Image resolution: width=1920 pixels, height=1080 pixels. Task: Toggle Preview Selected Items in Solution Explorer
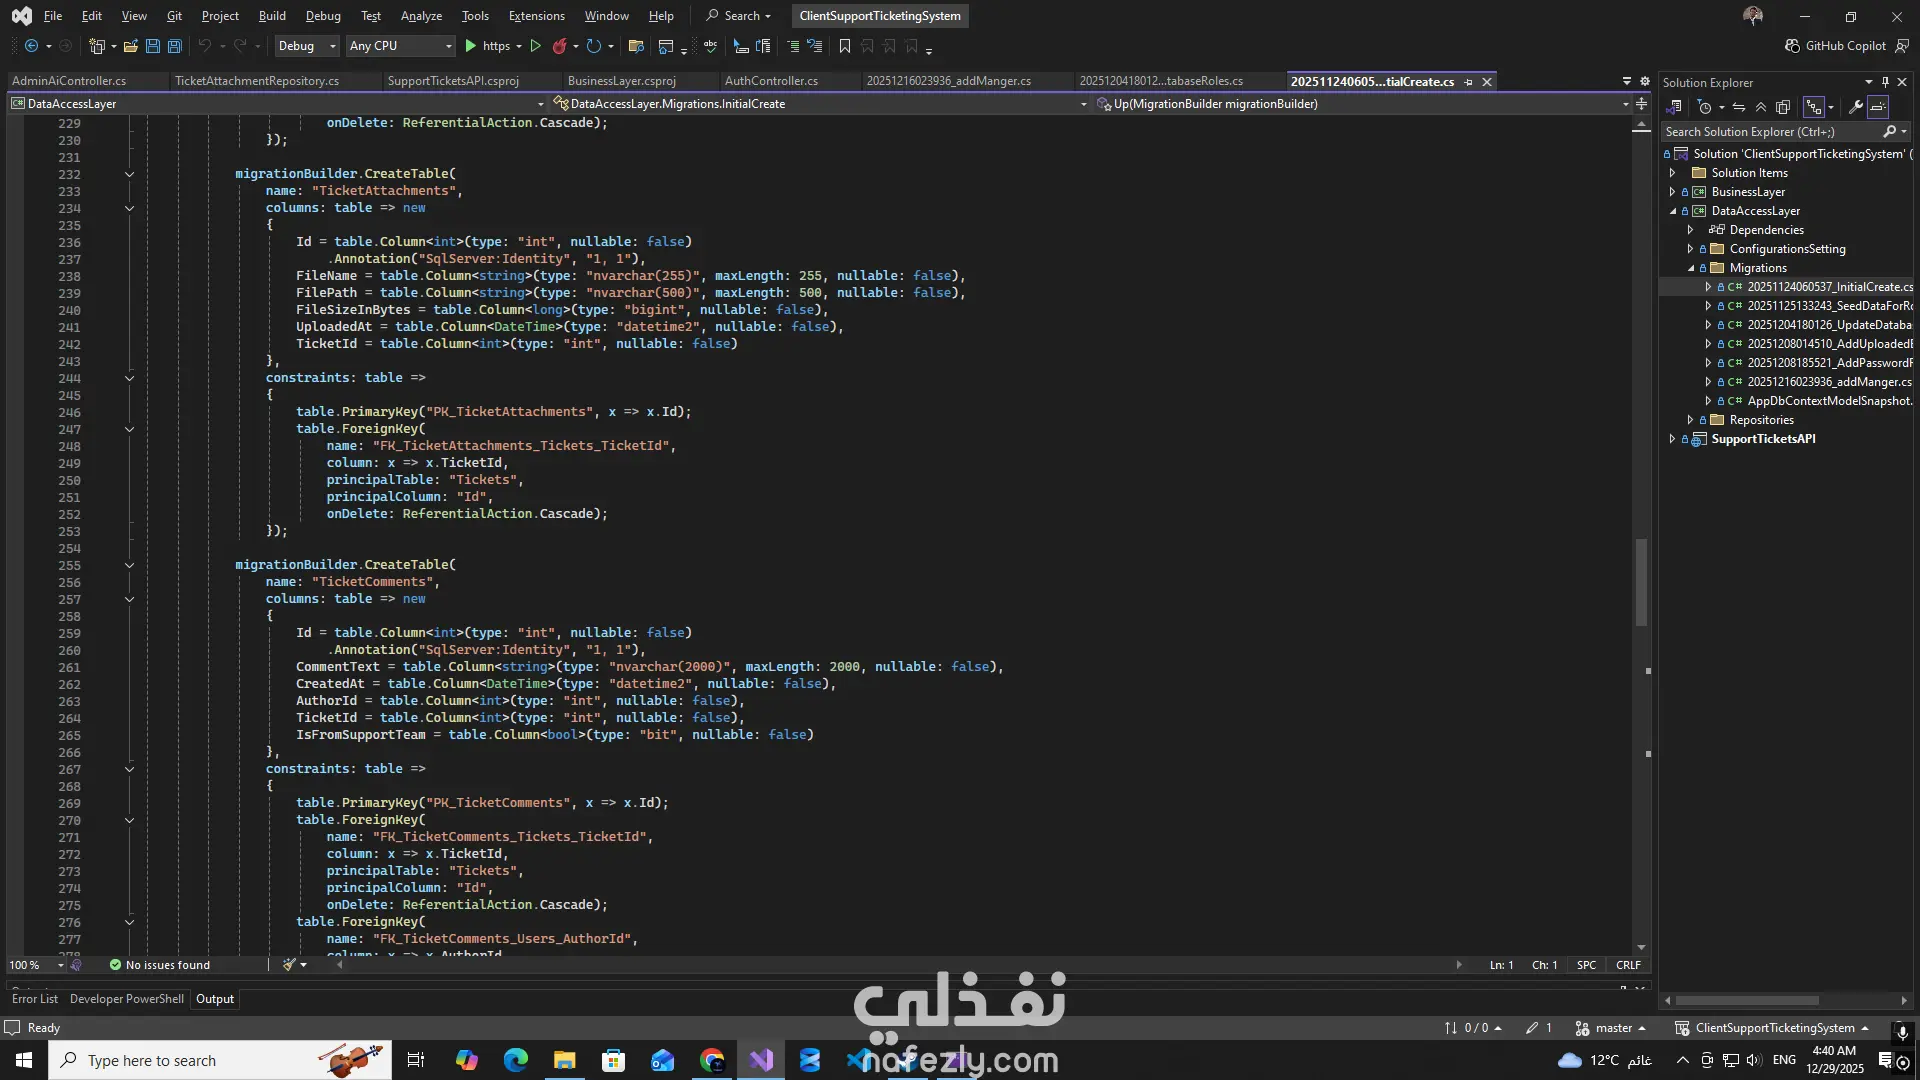1878,107
